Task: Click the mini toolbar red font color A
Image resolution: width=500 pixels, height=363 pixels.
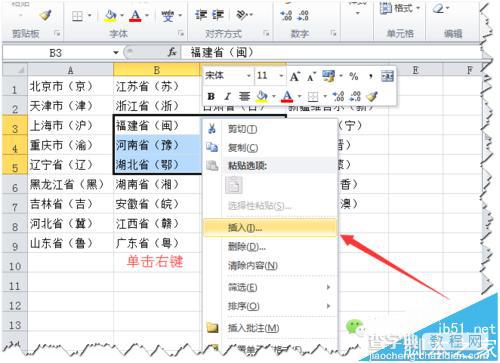Action: tap(287, 96)
